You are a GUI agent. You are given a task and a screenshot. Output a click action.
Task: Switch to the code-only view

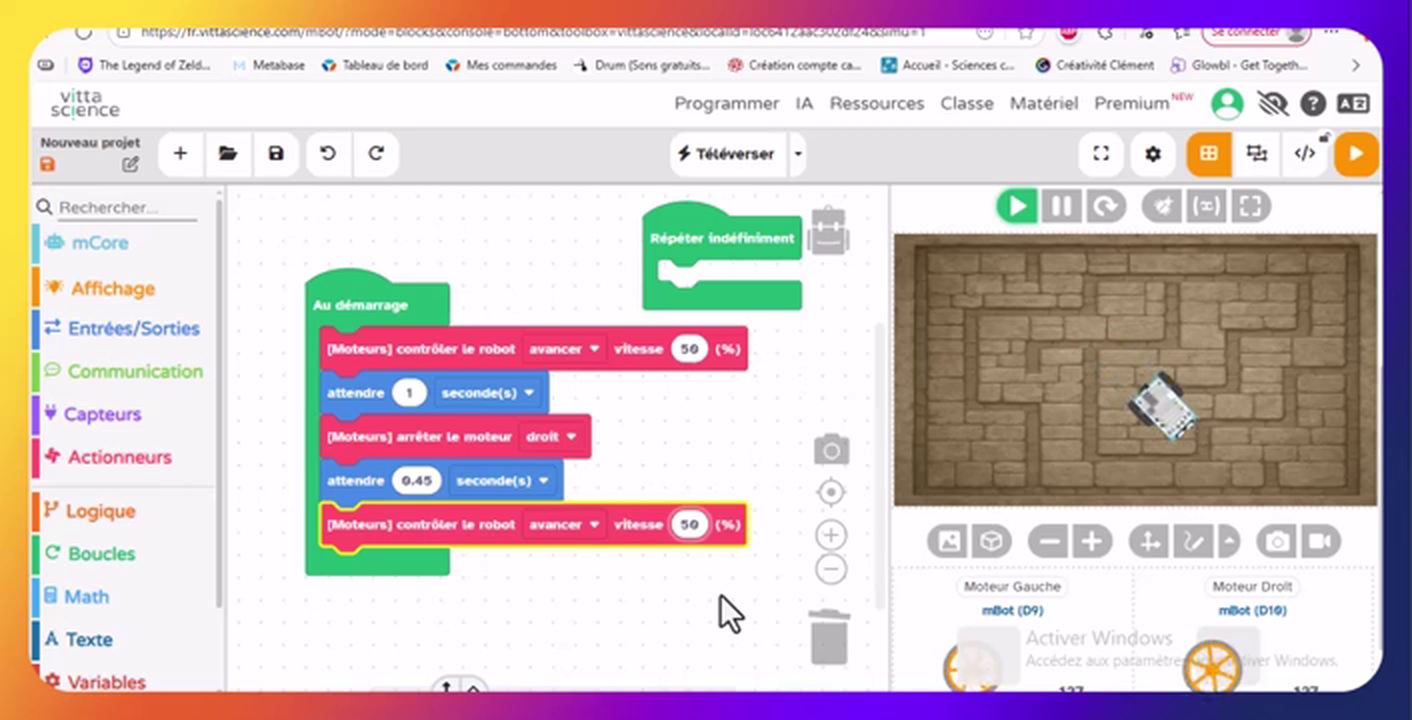(1304, 154)
